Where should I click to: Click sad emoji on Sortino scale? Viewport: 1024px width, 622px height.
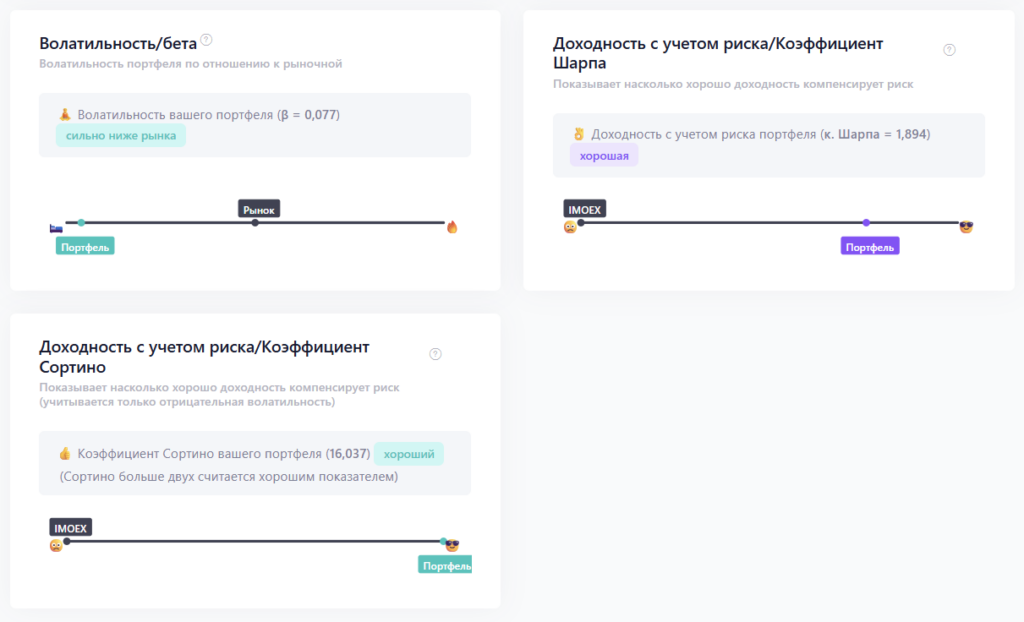(x=56, y=546)
